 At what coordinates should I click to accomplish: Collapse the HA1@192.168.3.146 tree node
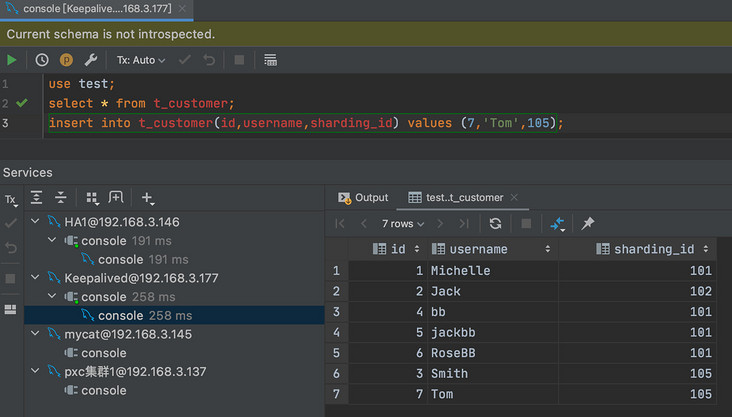pyautogui.click(x=36, y=222)
